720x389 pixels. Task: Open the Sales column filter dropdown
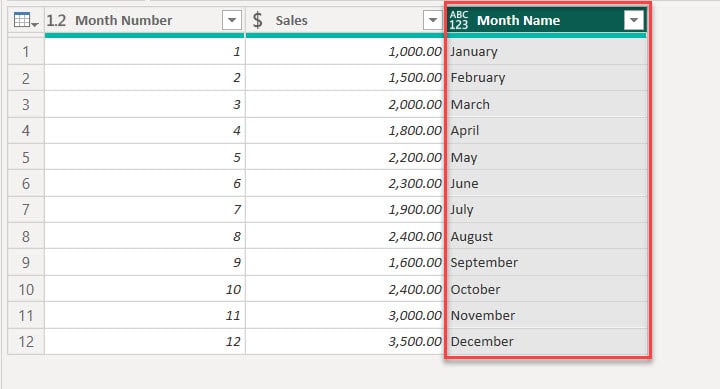[433, 20]
